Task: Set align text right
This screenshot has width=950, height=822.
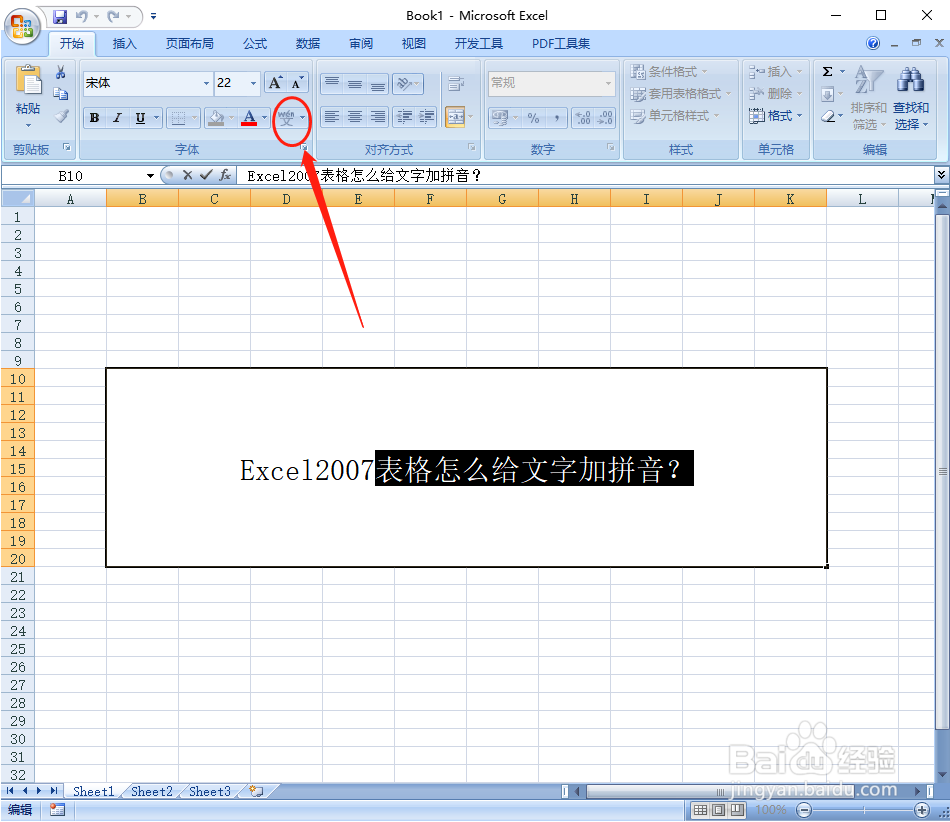Action: tap(377, 116)
